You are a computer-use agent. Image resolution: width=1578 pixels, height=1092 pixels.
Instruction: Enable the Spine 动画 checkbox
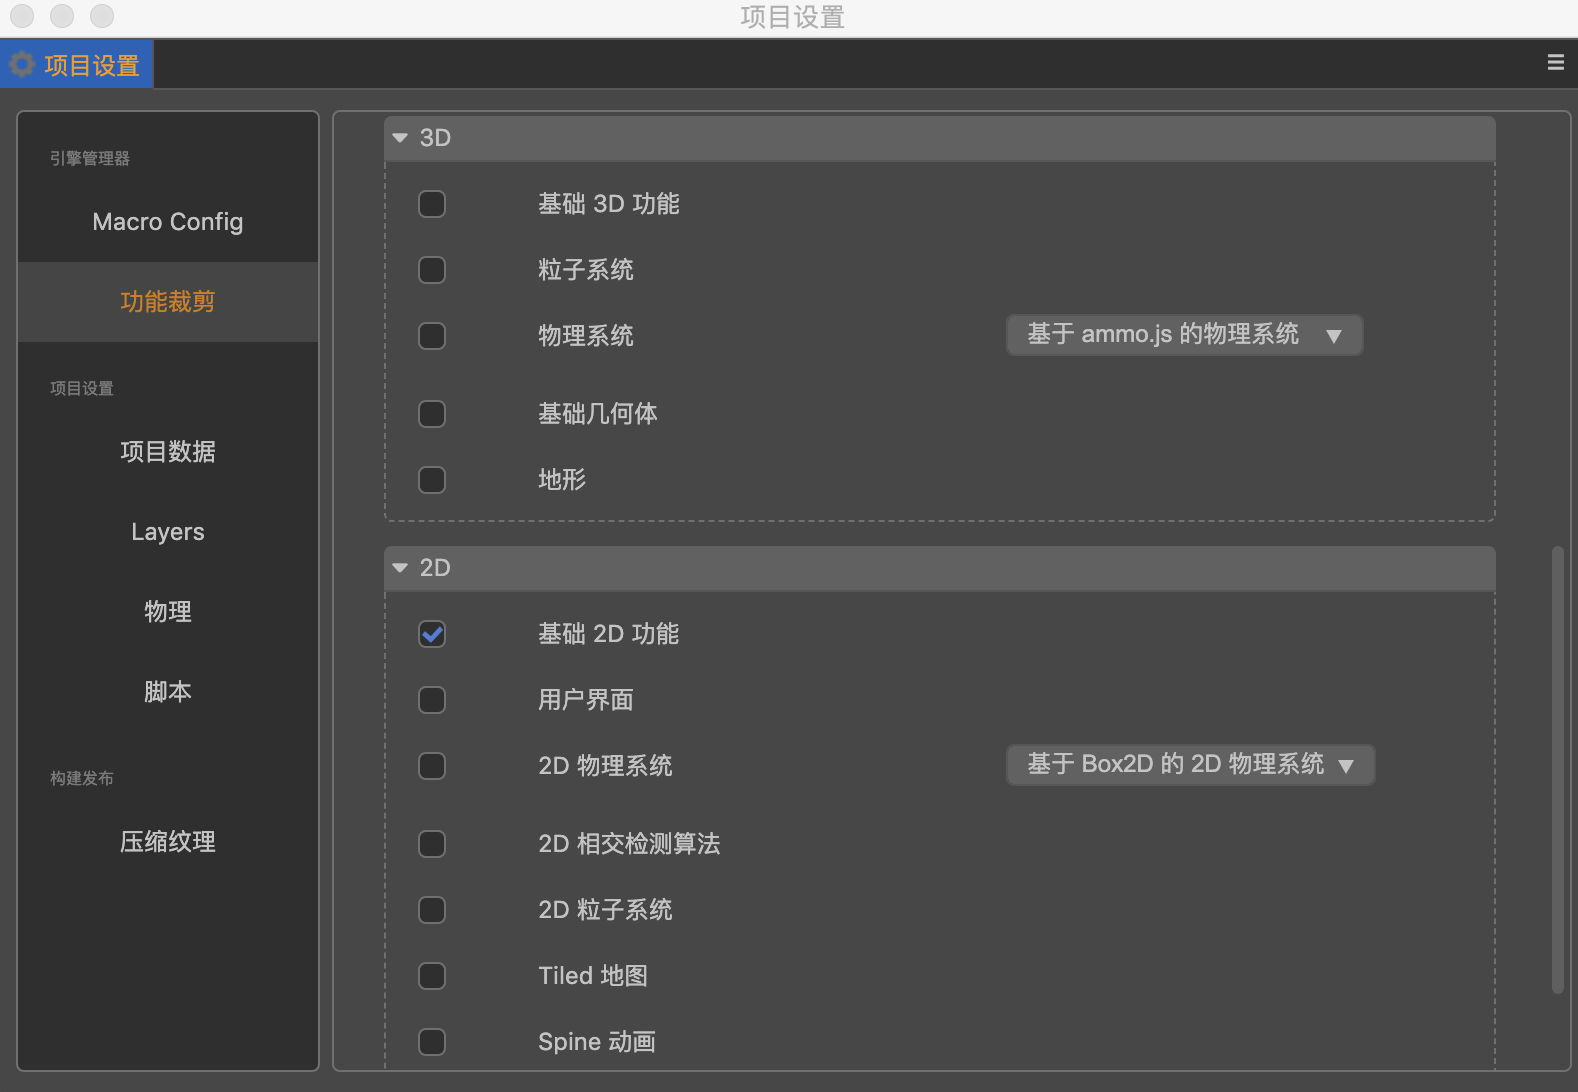(x=432, y=1042)
